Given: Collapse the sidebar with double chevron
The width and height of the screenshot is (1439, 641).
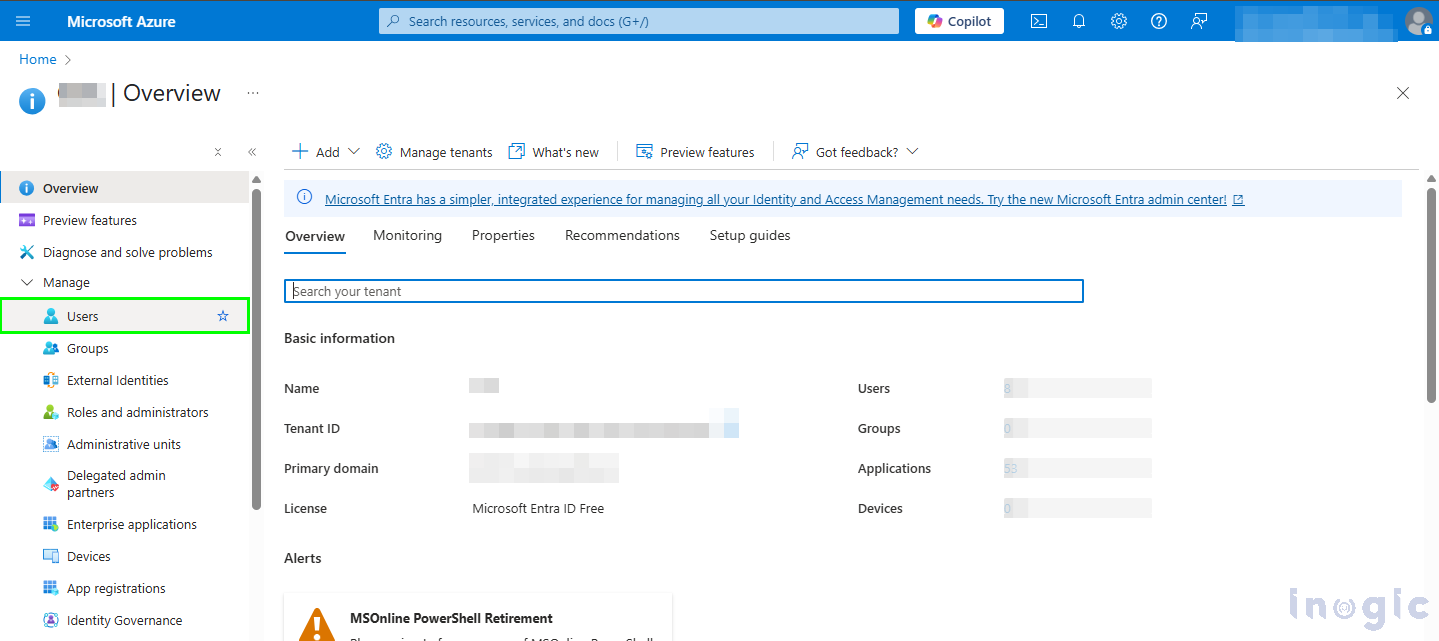Looking at the screenshot, I should pos(252,152).
